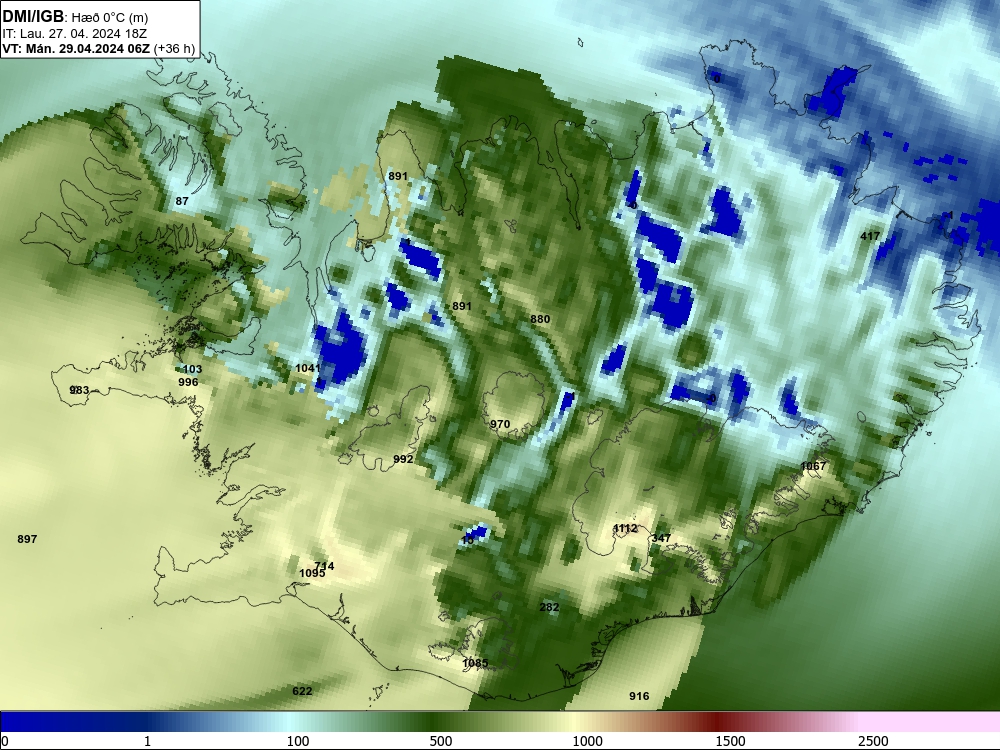Click the map value 996
Screen dimensions: 1000x750
point(188,382)
